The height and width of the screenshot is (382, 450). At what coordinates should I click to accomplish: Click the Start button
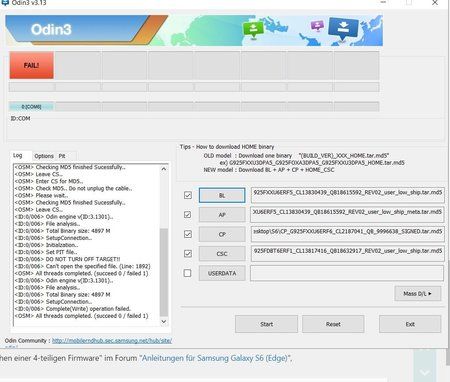point(266,324)
